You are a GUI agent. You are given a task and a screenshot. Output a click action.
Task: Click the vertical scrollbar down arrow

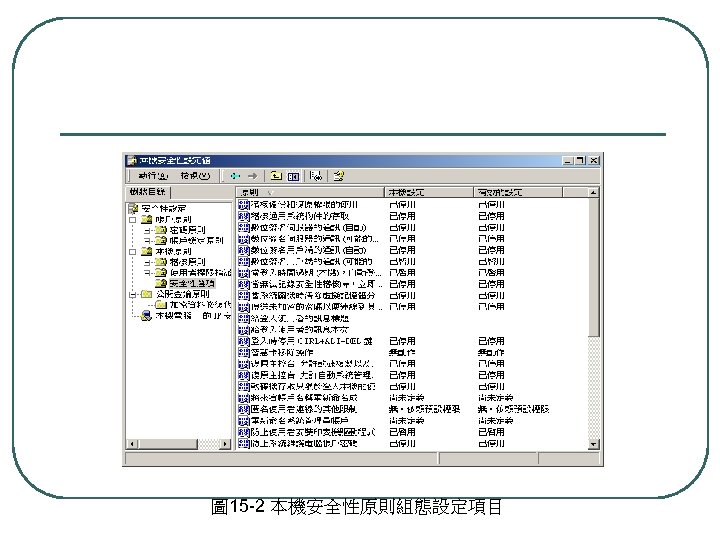593,444
